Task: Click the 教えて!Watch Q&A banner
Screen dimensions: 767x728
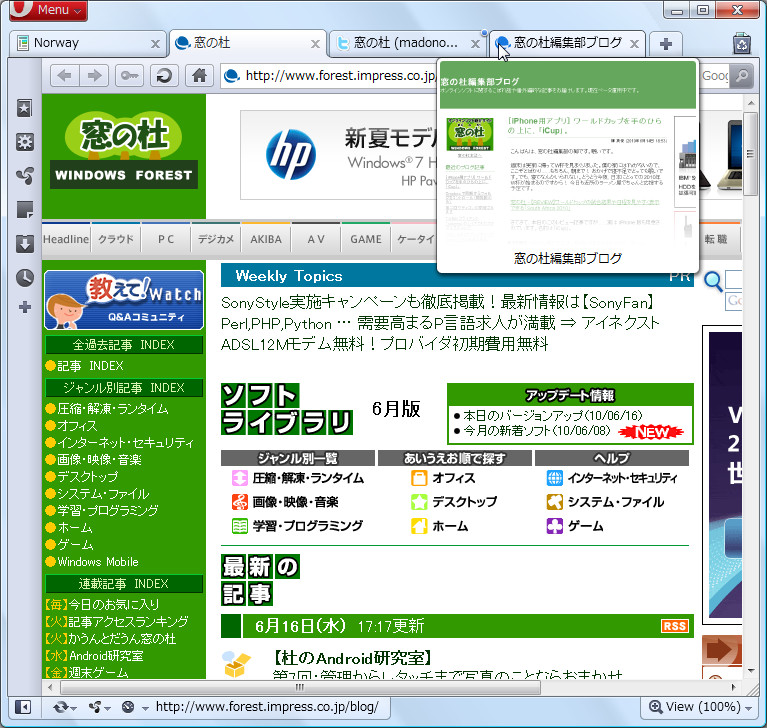Action: point(124,300)
